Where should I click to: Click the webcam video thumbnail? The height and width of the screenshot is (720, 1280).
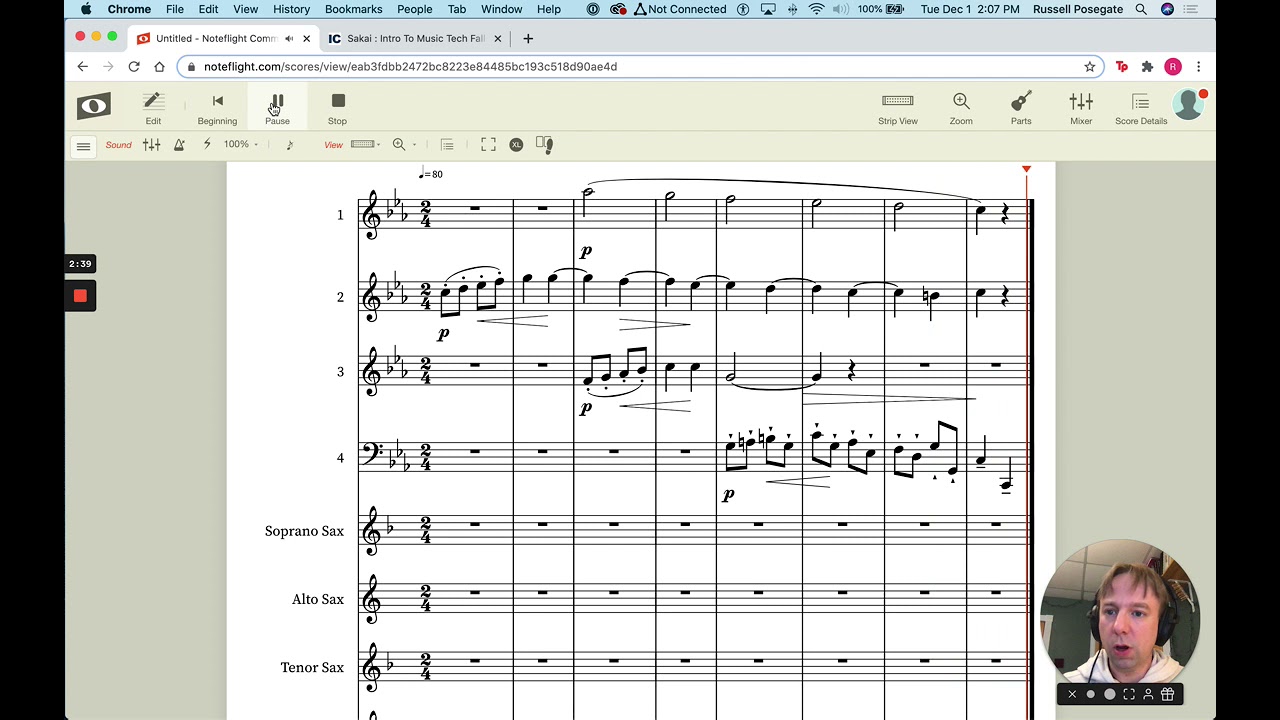click(x=1120, y=612)
